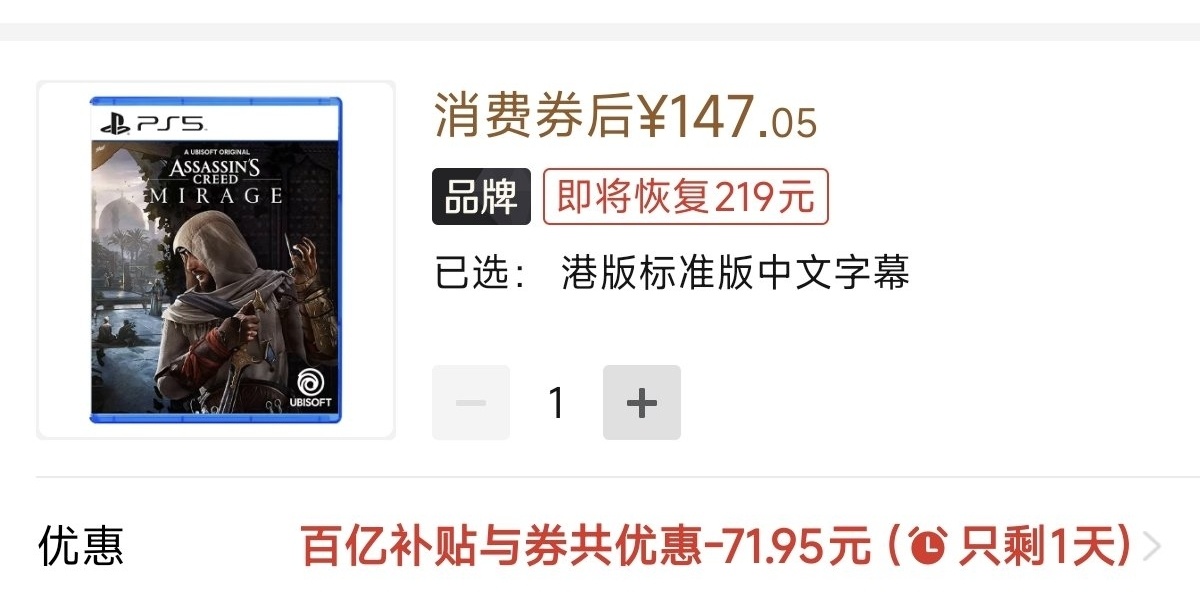Tap the 即将恢复219元 red tag
1200x599 pixels.
point(686,197)
